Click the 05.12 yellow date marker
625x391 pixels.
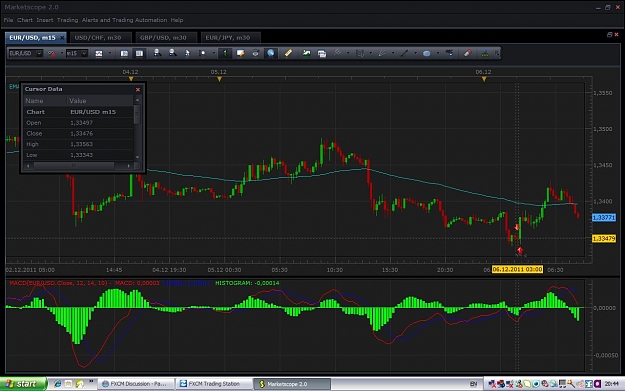[x=219, y=79]
